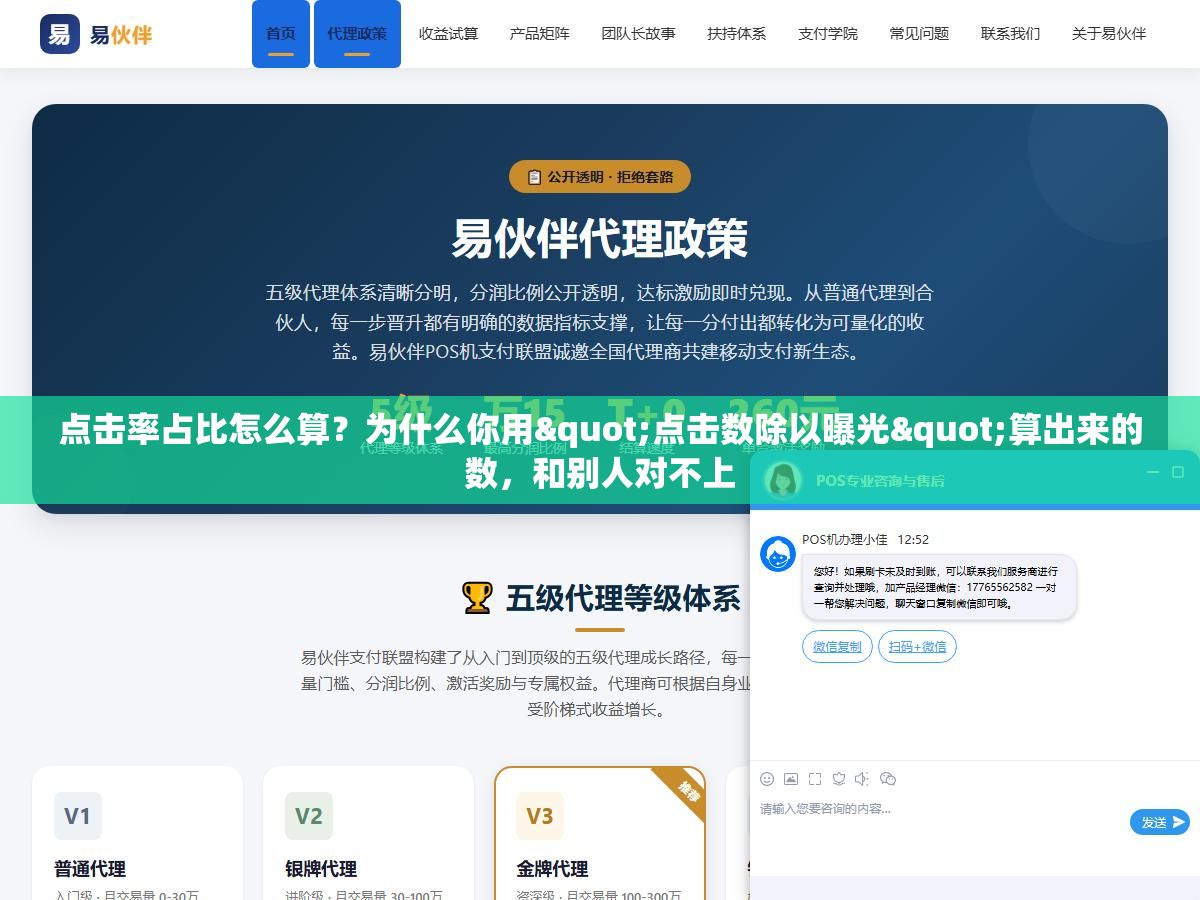1200x900 pixels.
Task: Click the 易伙伴代理政策 hero heading
Action: point(600,238)
